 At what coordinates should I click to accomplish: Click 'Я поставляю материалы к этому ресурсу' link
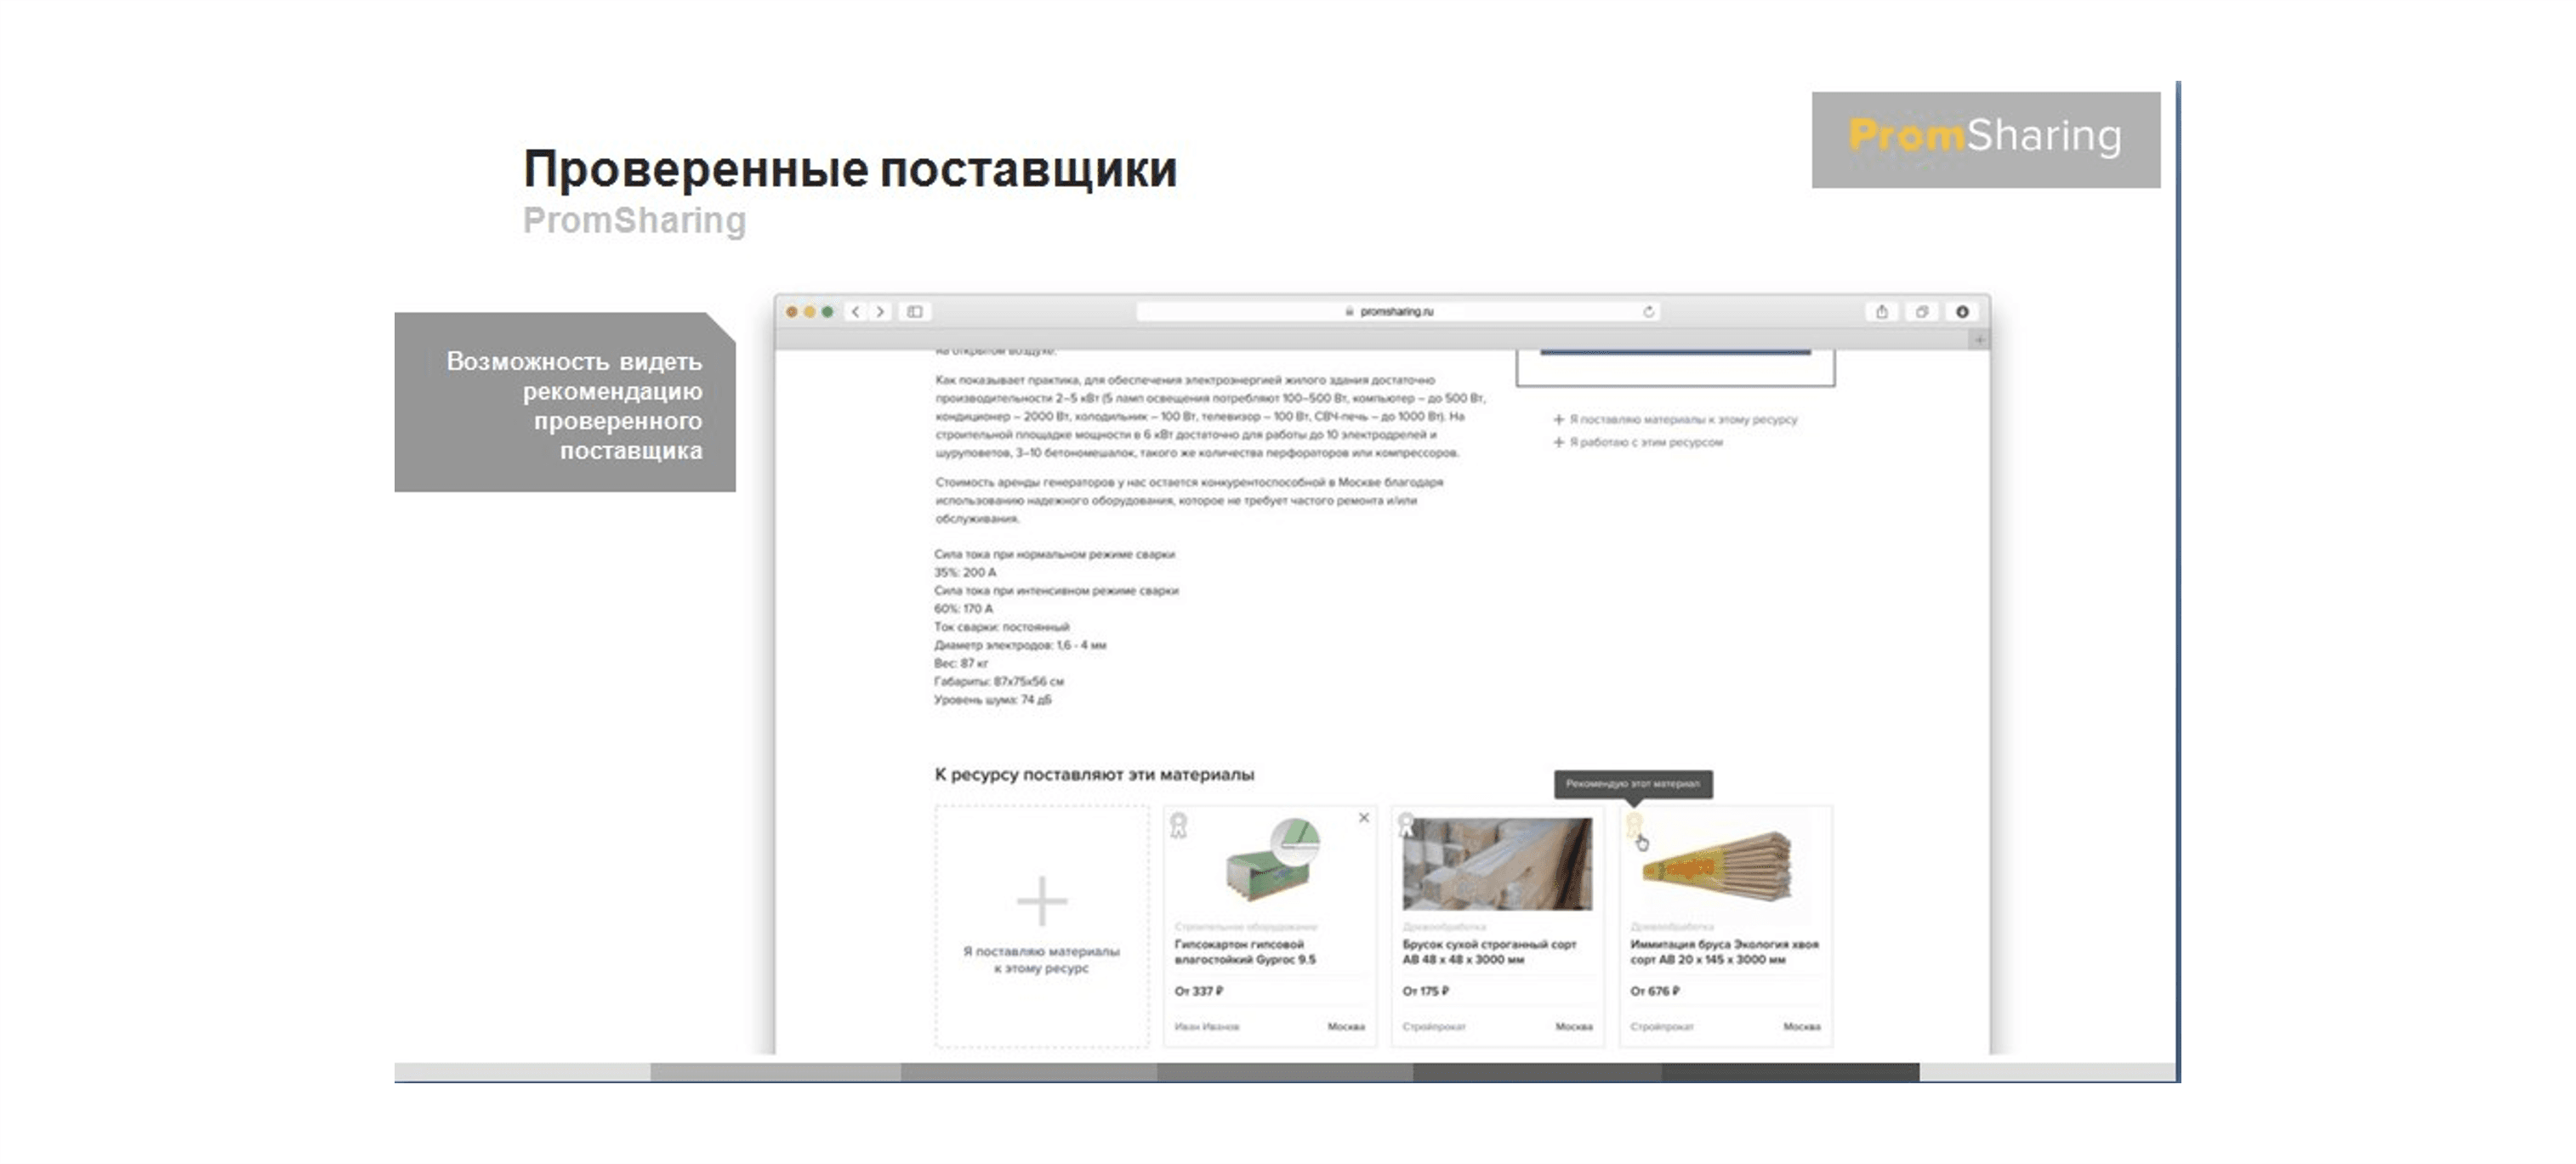click(x=1682, y=420)
